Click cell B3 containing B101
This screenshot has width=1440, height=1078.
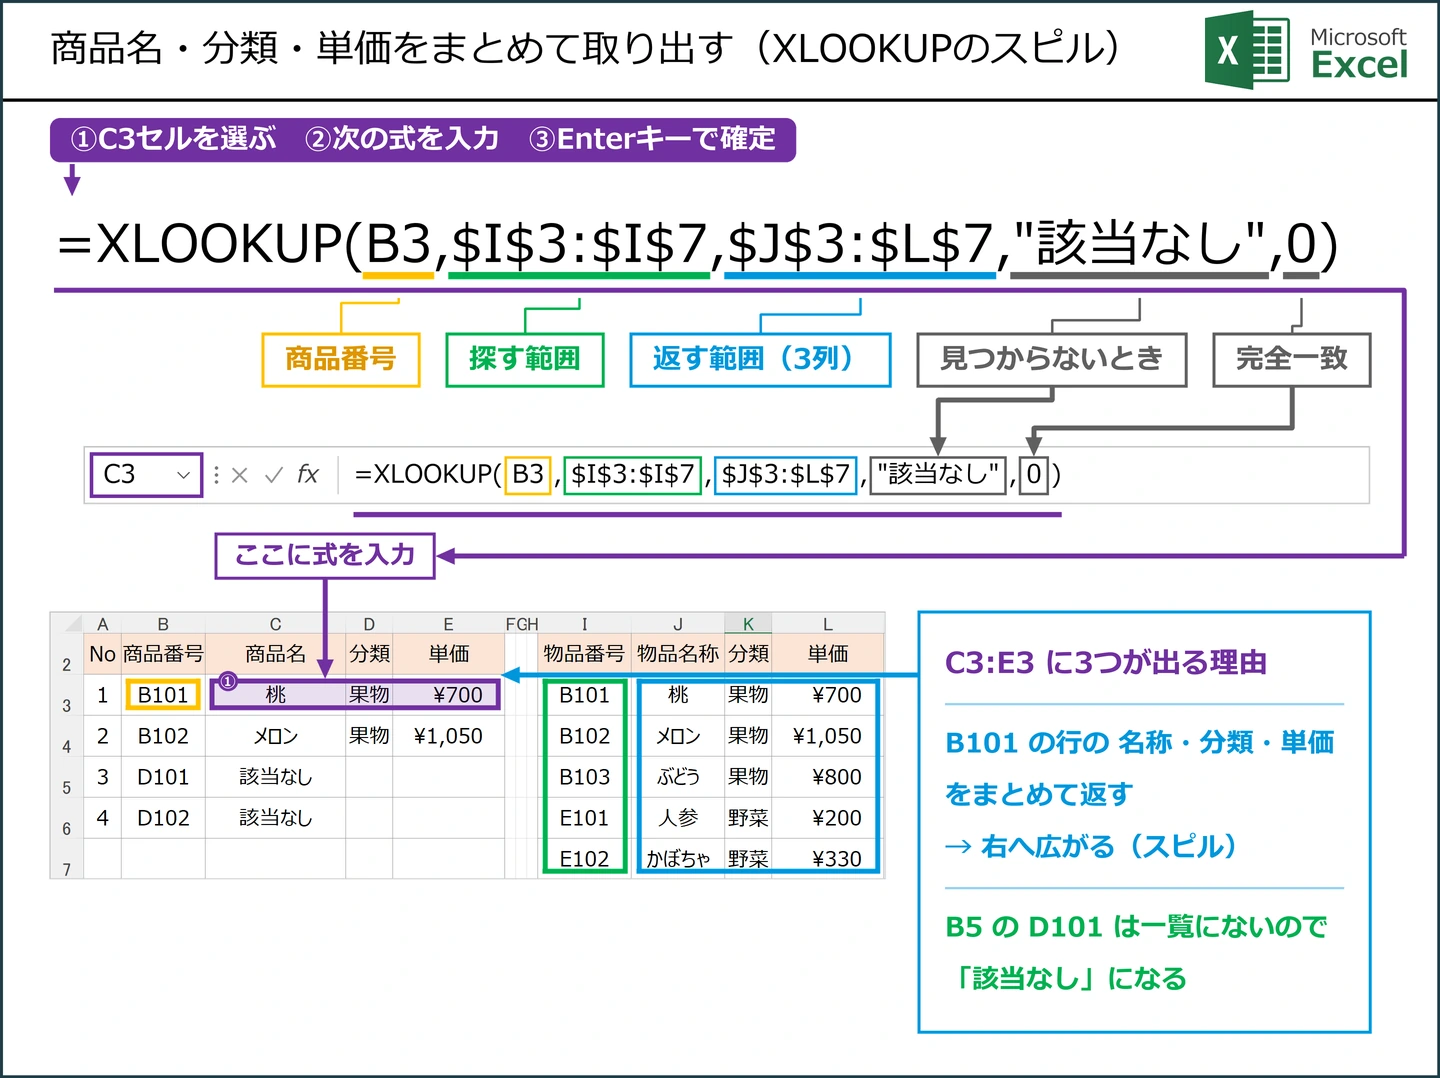163,695
